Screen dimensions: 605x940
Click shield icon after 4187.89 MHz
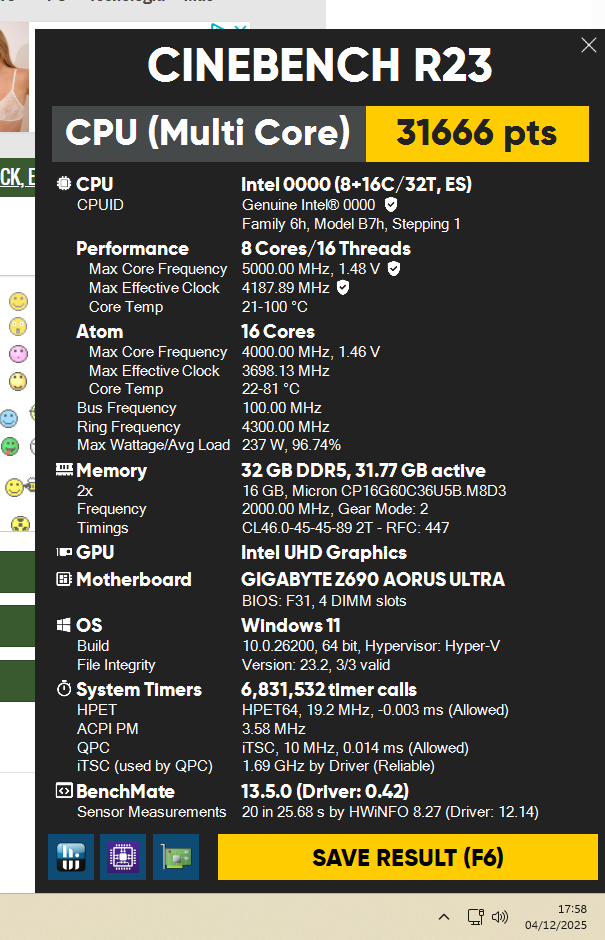coord(342,288)
